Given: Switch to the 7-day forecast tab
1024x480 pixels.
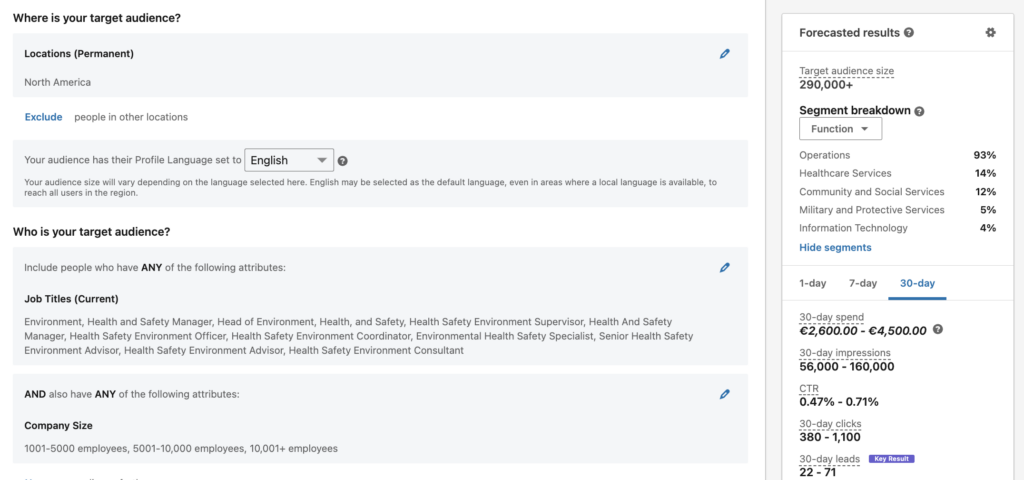Looking at the screenshot, I should (863, 284).
